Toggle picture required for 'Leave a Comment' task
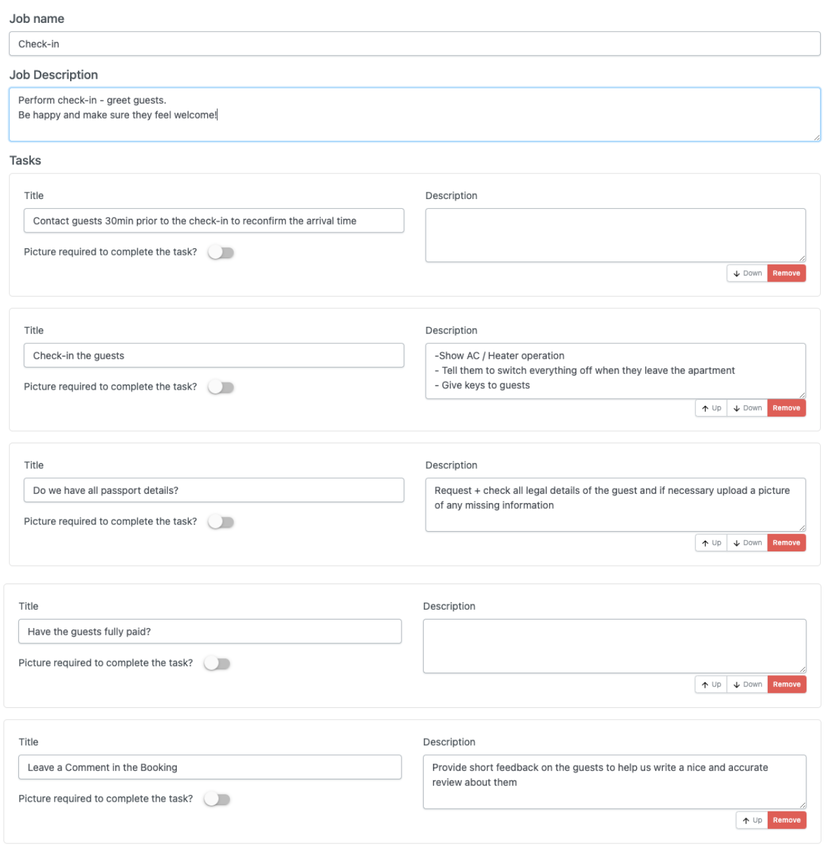Image resolution: width=828 pixels, height=854 pixels. [217, 799]
